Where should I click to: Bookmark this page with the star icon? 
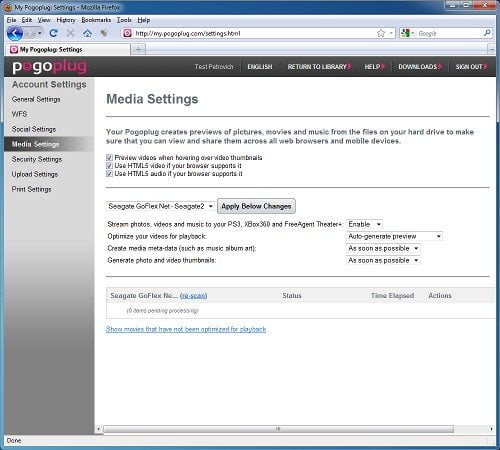pyautogui.click(x=381, y=33)
